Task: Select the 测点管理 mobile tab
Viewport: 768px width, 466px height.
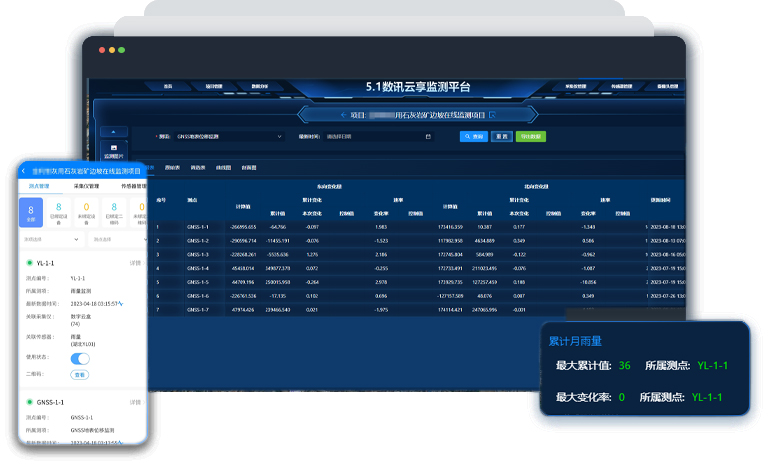Action: [39, 186]
